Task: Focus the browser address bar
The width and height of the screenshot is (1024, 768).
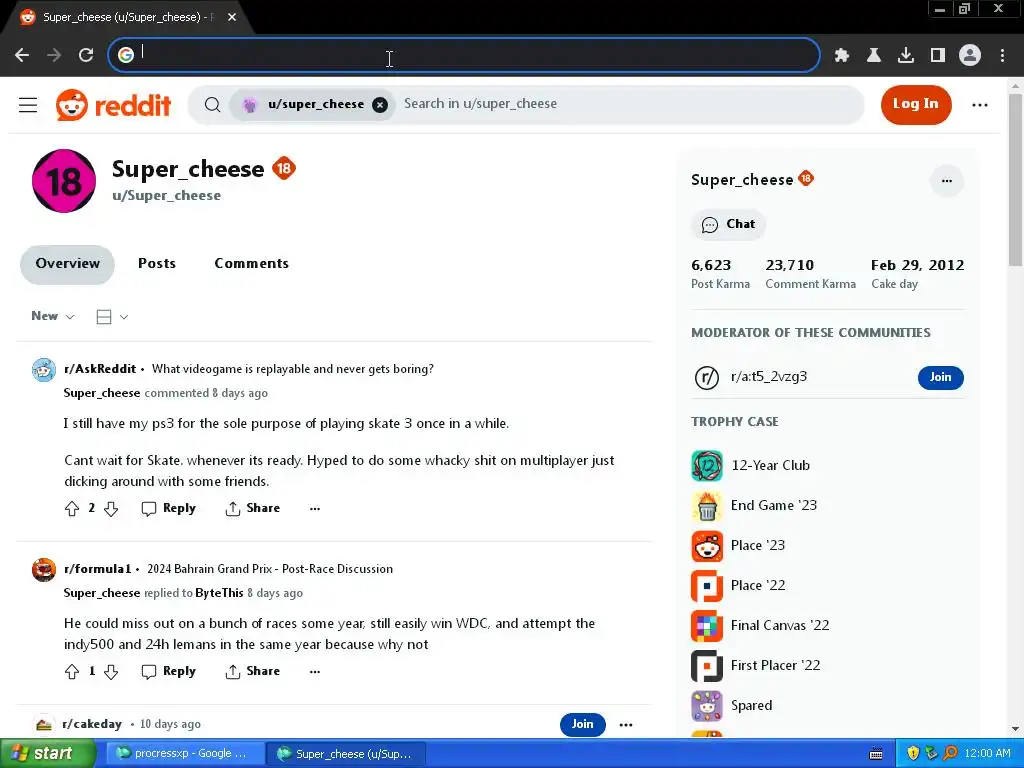Action: tap(464, 55)
